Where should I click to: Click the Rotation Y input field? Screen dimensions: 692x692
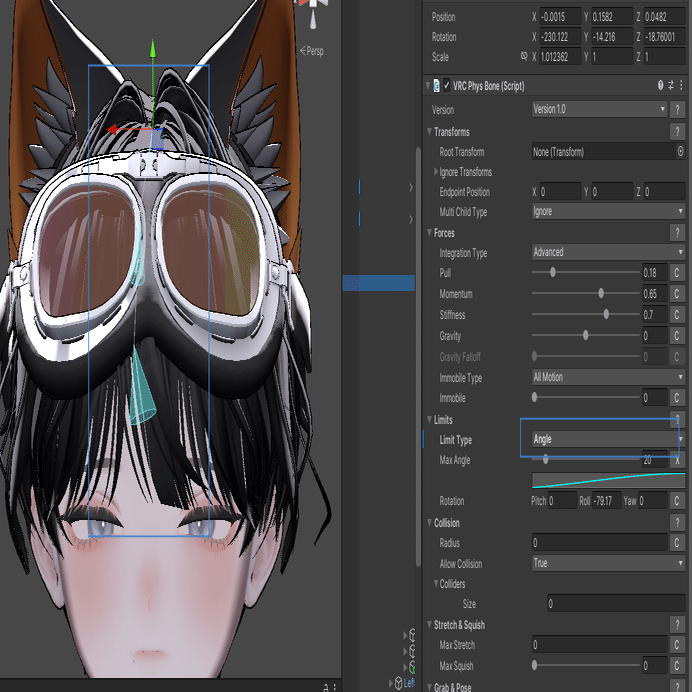[x=612, y=37]
